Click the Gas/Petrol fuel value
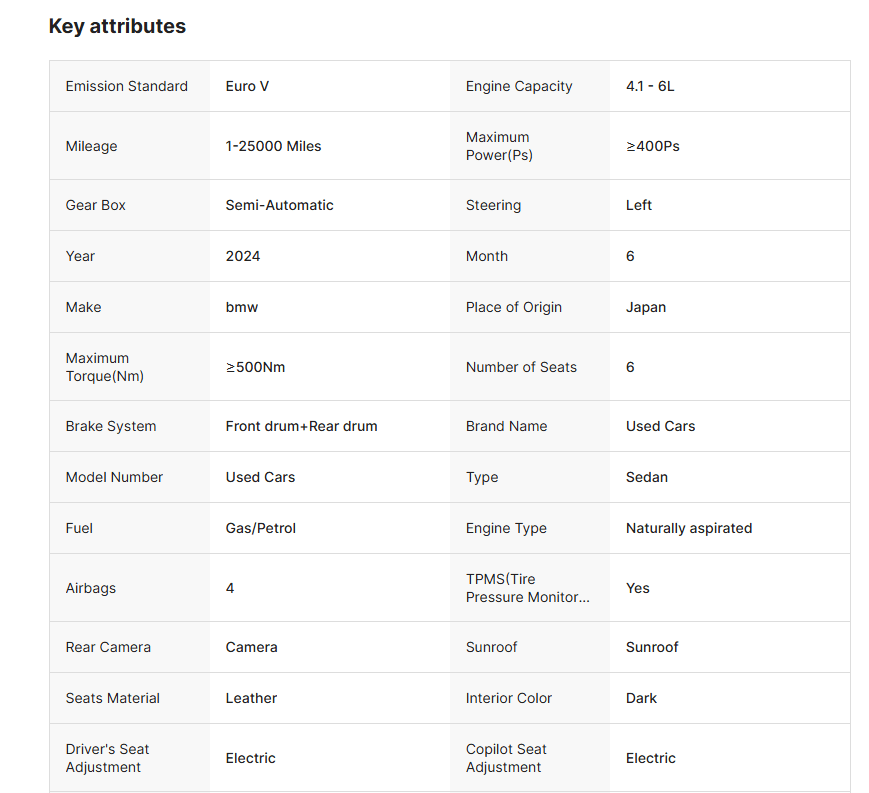 261,528
